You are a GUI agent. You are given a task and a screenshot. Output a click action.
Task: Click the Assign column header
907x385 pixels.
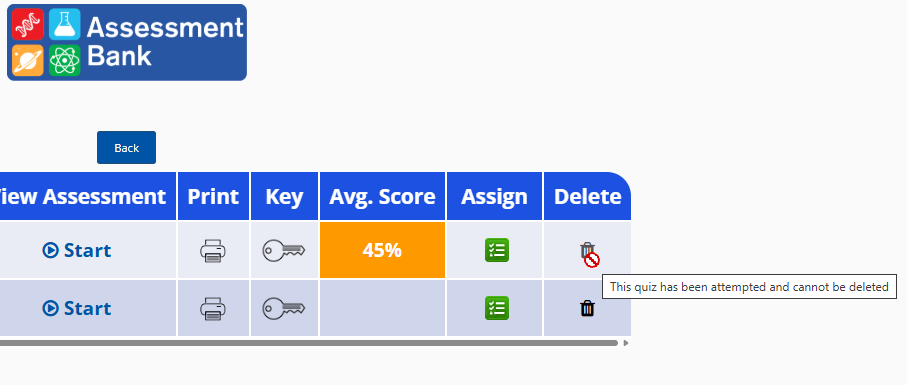[x=495, y=197]
